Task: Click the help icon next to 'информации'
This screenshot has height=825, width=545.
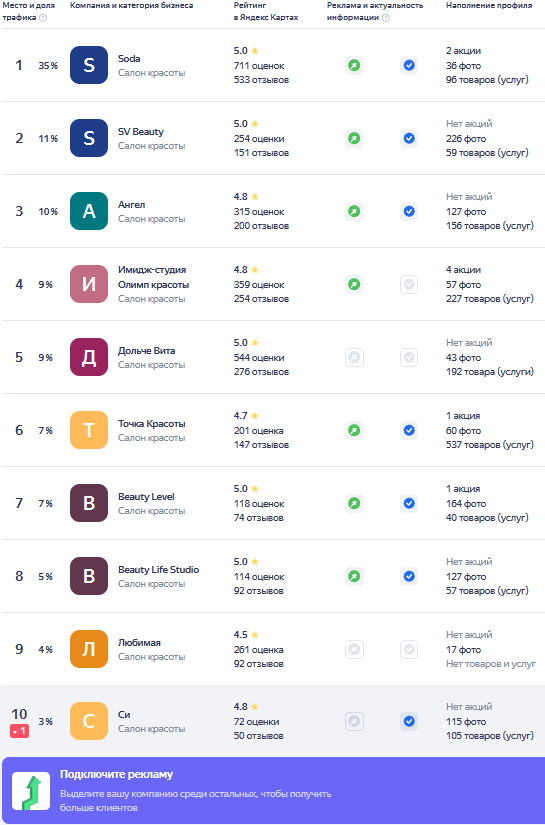Action: tap(386, 18)
